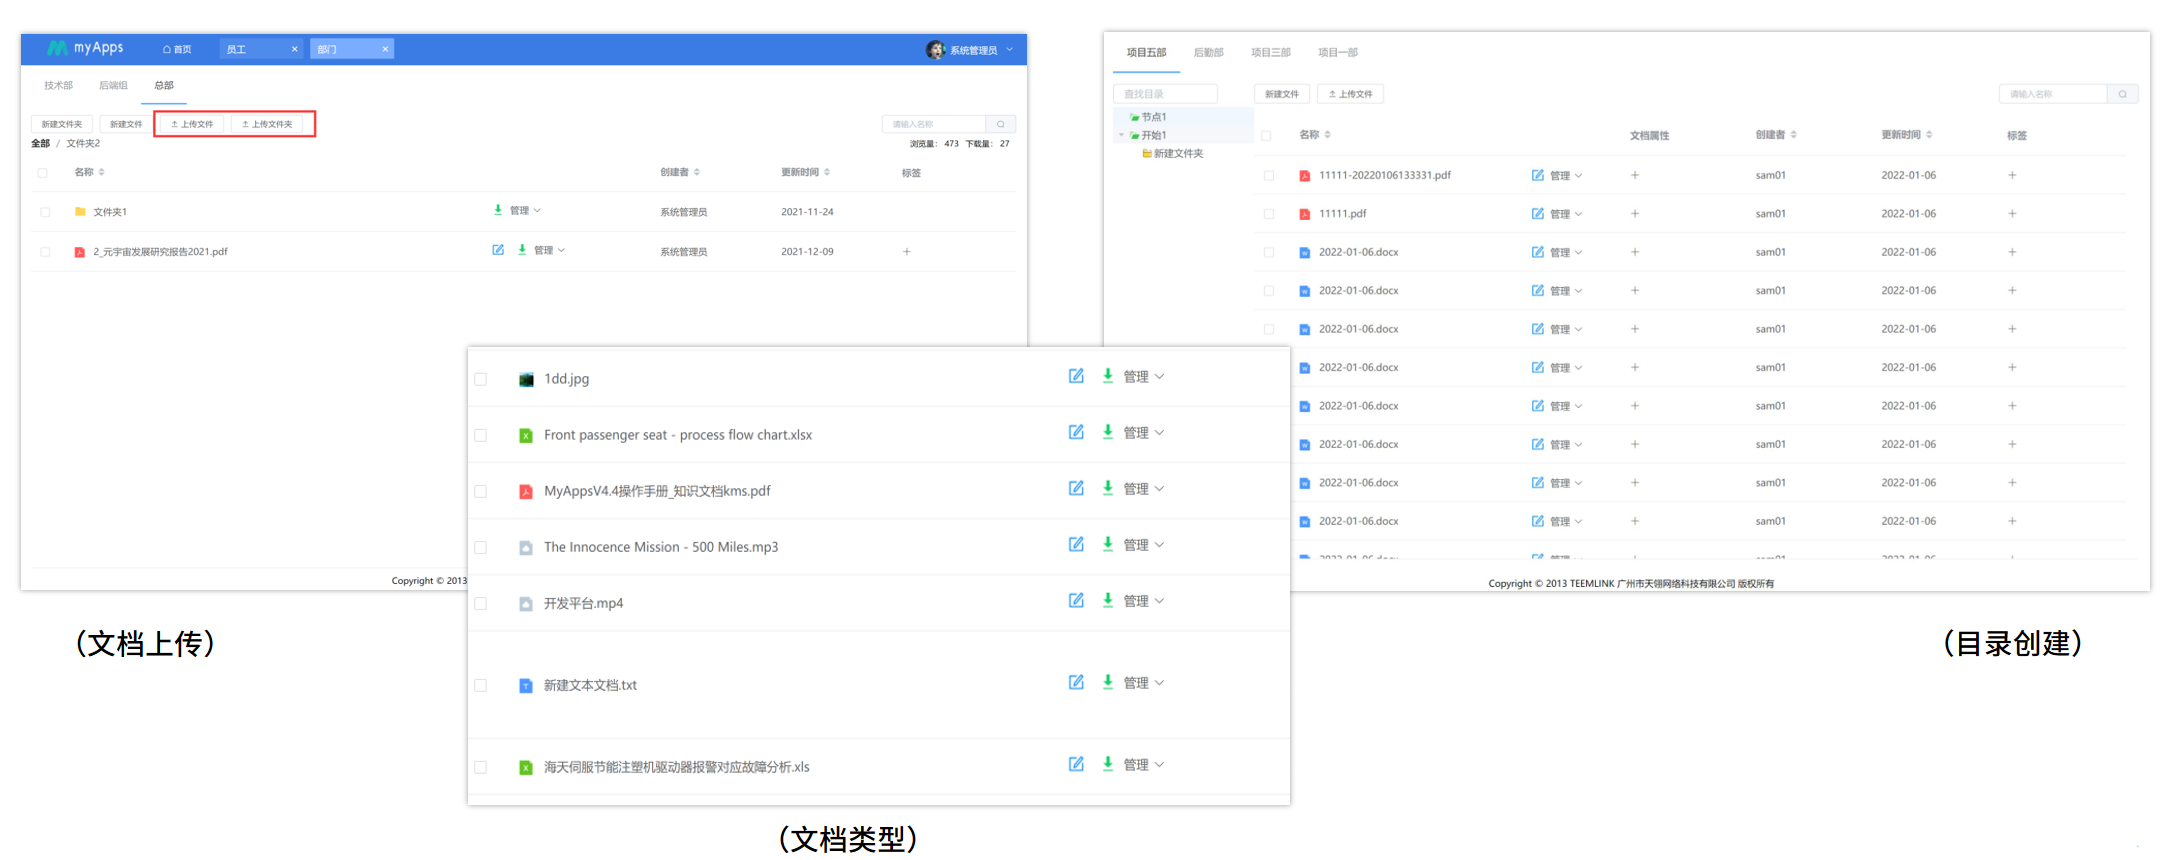Edit the Front passenger seat flow chart.xlsx entry
The height and width of the screenshot is (860, 2167).
pos(1076,432)
